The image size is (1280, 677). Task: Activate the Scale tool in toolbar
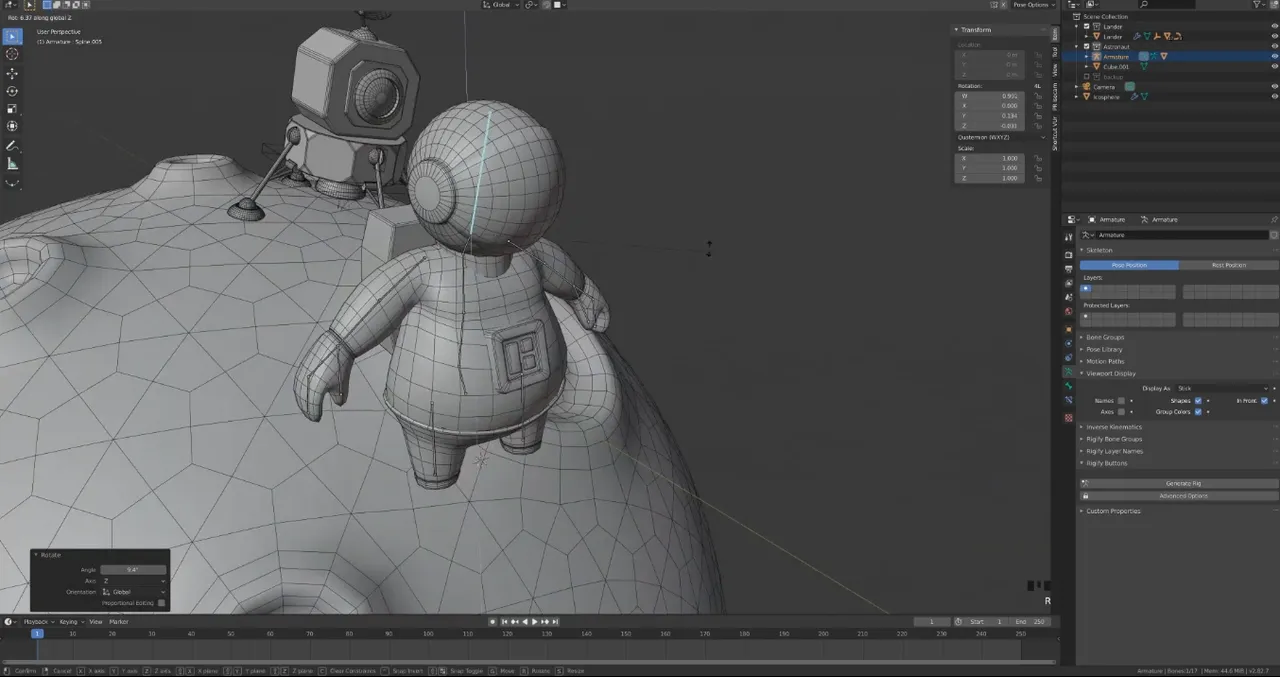tap(12, 108)
